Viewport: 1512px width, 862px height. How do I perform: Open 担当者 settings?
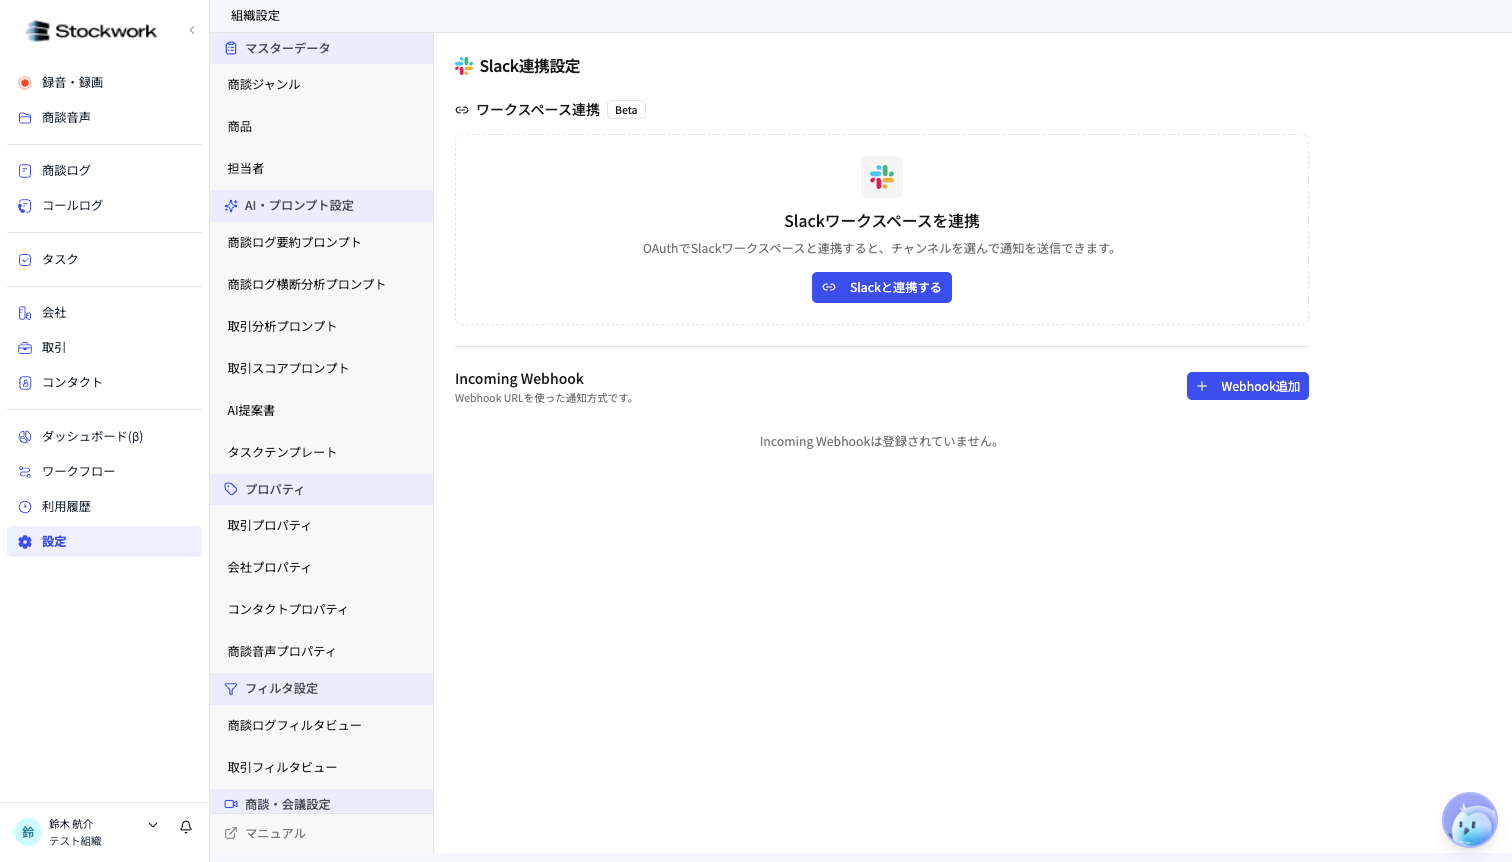click(x=321, y=169)
